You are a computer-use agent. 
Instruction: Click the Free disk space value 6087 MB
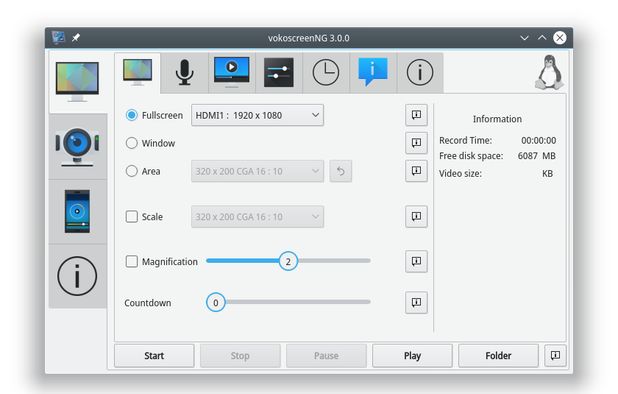536,156
